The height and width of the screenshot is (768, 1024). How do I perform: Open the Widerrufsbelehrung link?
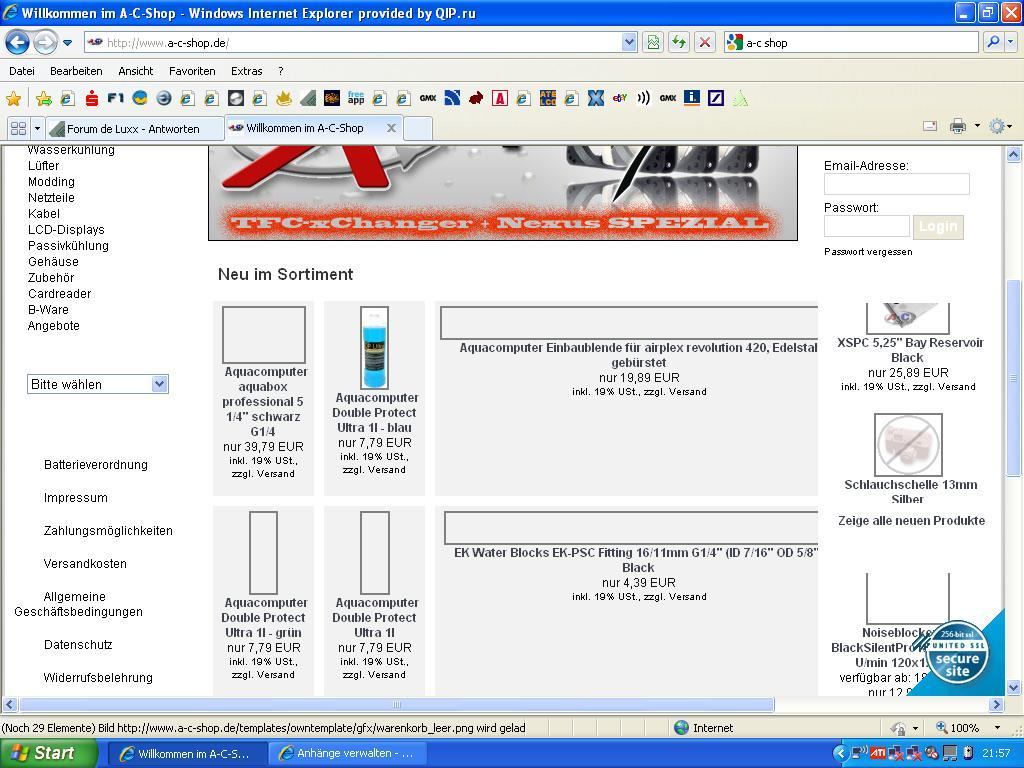98,678
